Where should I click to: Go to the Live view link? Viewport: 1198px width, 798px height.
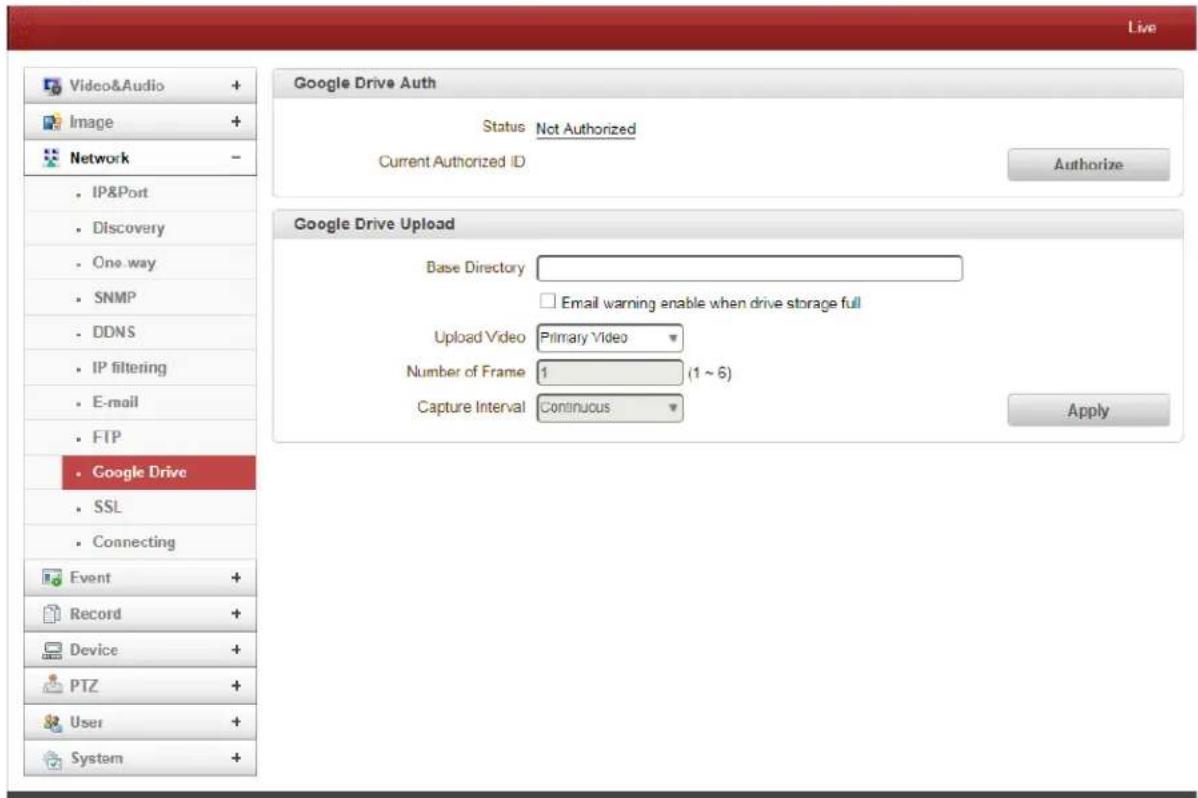1141,27
